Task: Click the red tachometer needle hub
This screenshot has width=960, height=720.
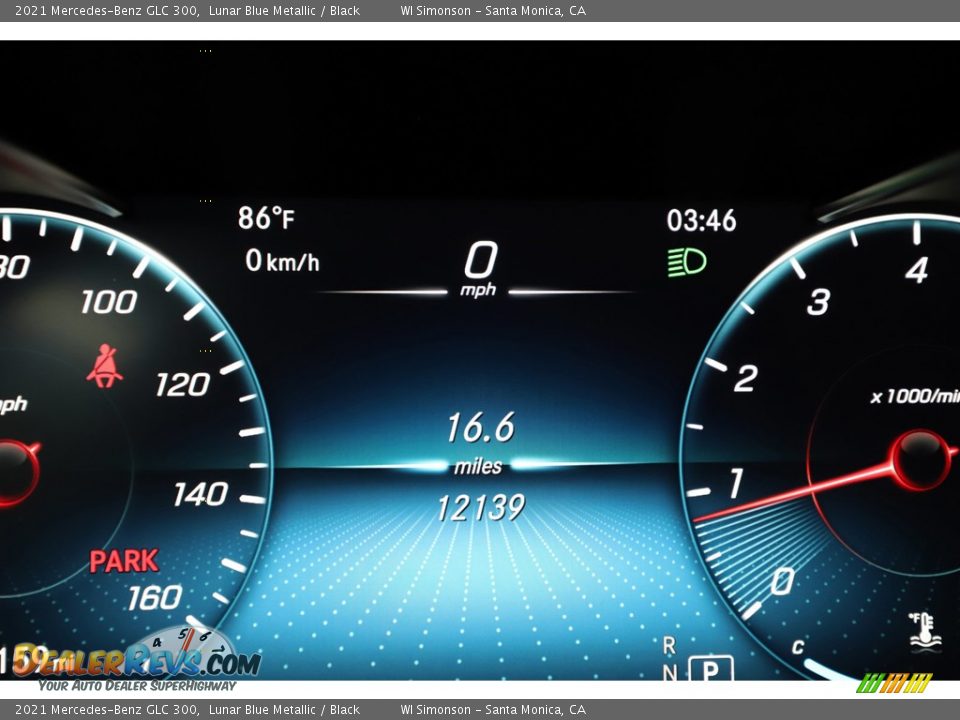Action: [920, 460]
